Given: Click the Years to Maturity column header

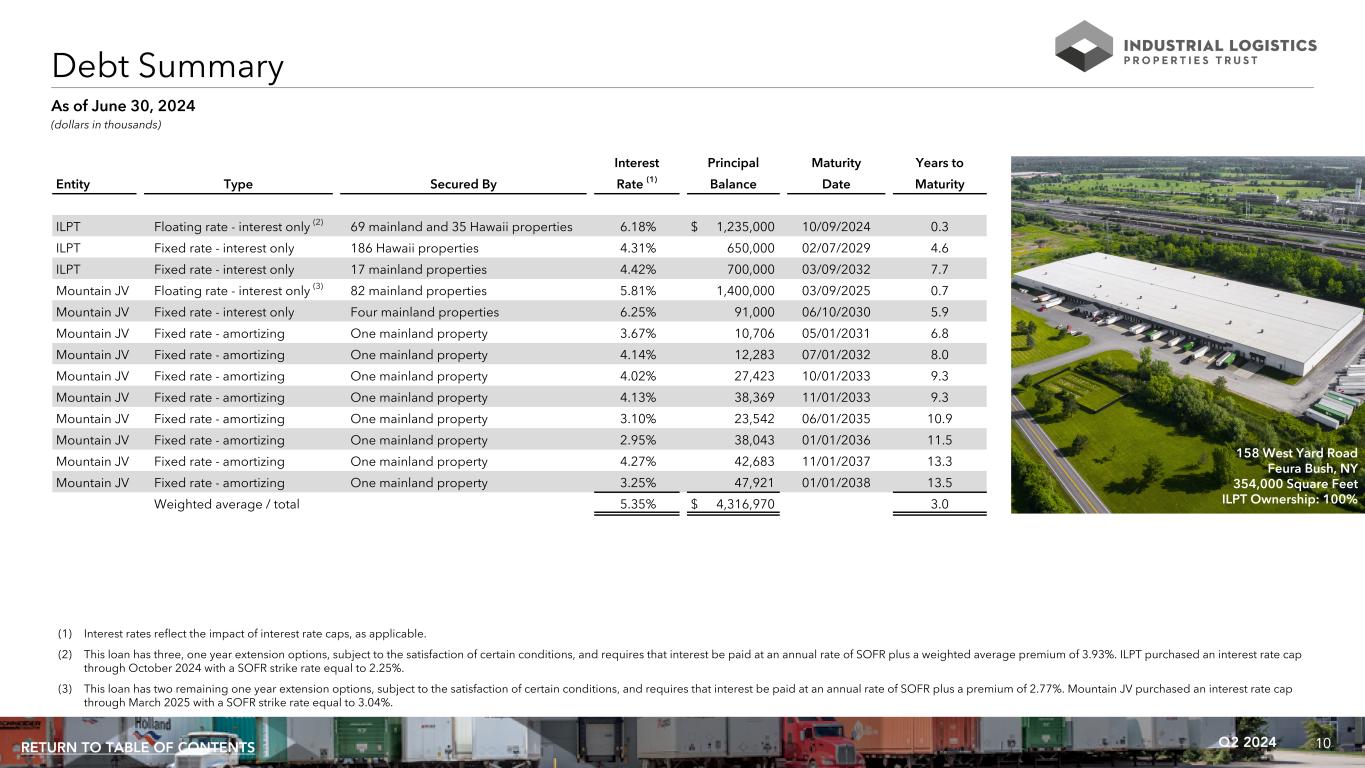Looking at the screenshot, I should [x=939, y=173].
